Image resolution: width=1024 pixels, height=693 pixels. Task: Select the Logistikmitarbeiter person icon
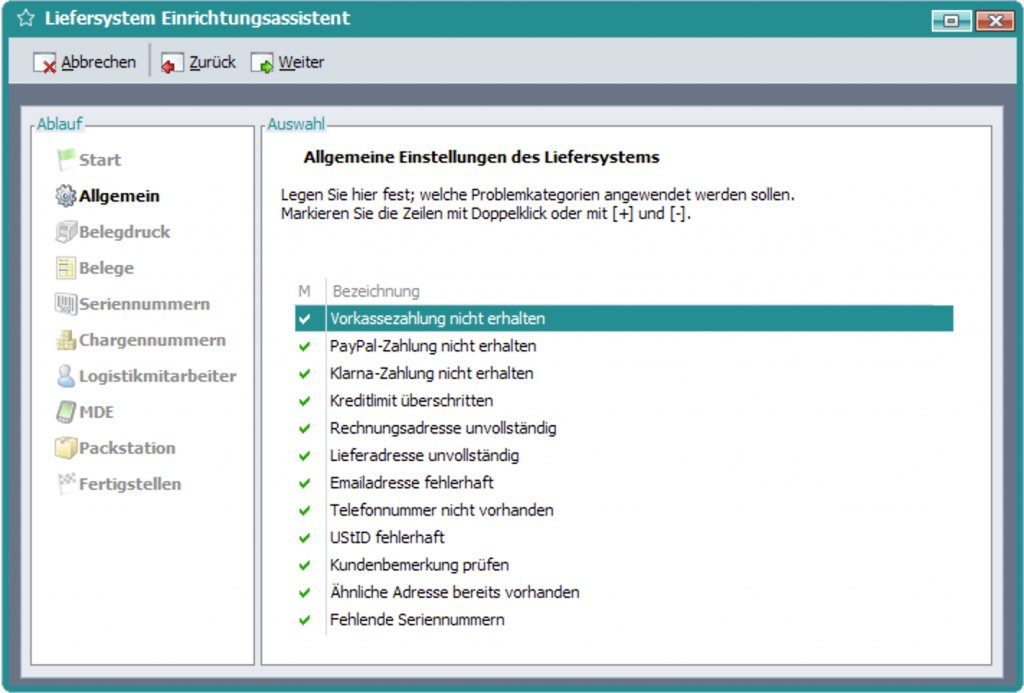(66, 376)
